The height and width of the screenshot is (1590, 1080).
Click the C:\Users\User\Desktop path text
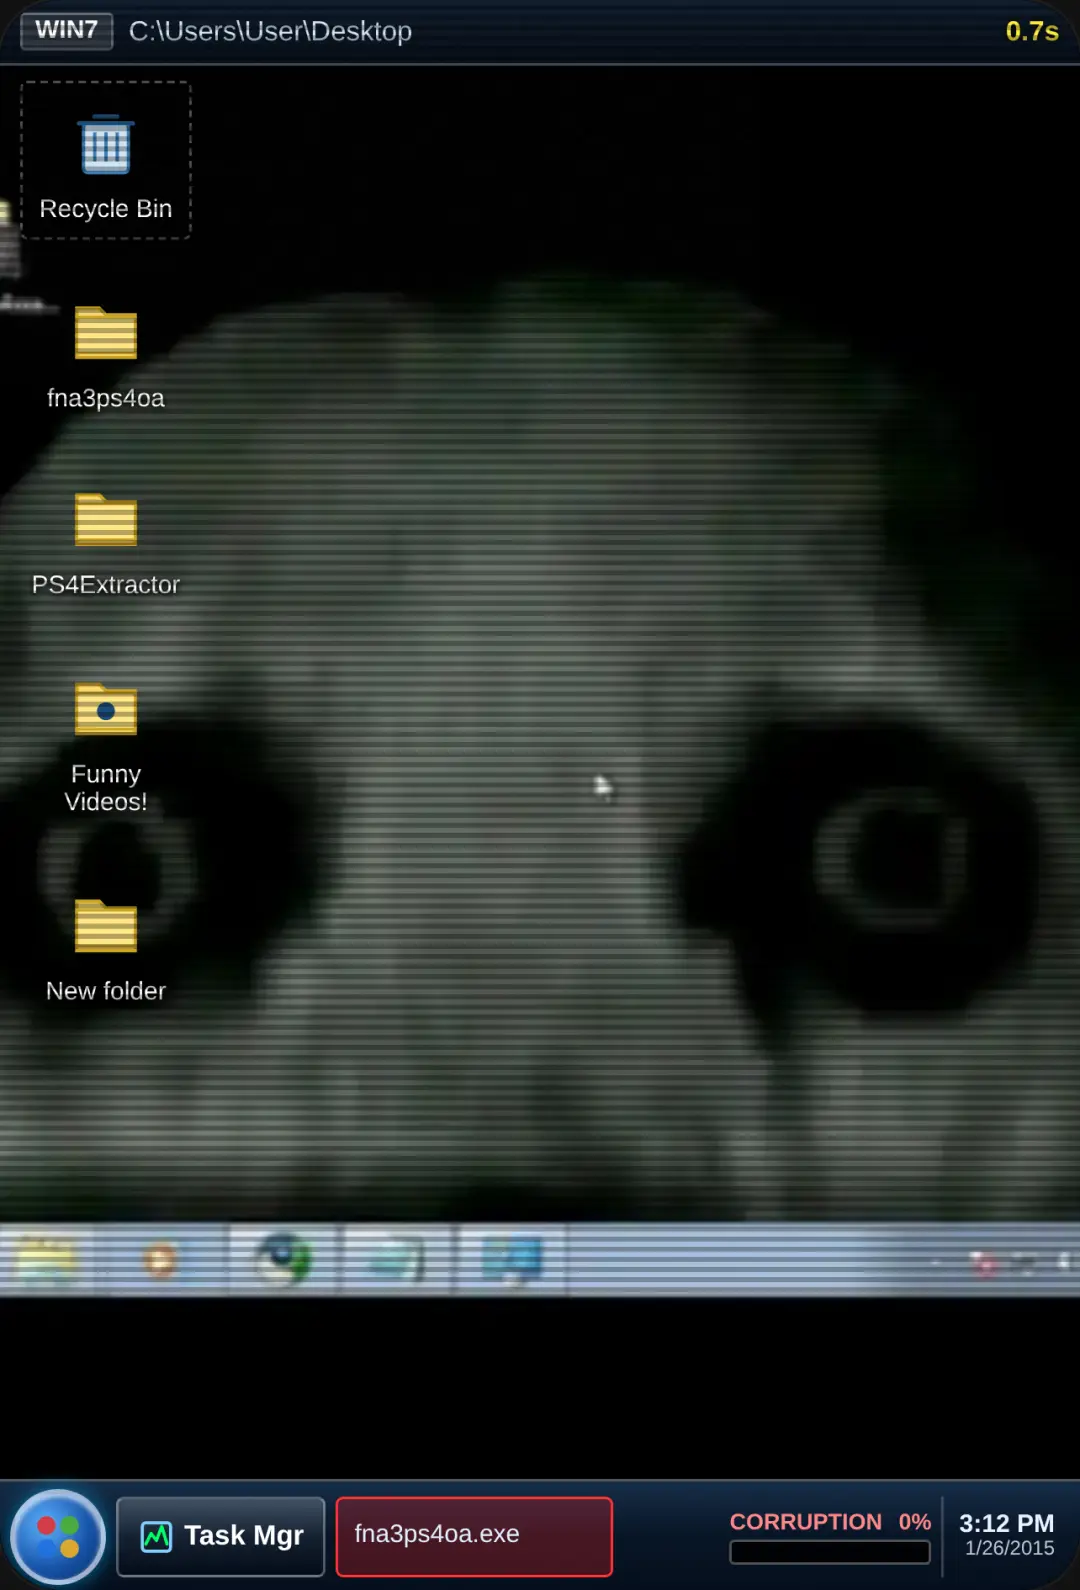coord(270,31)
